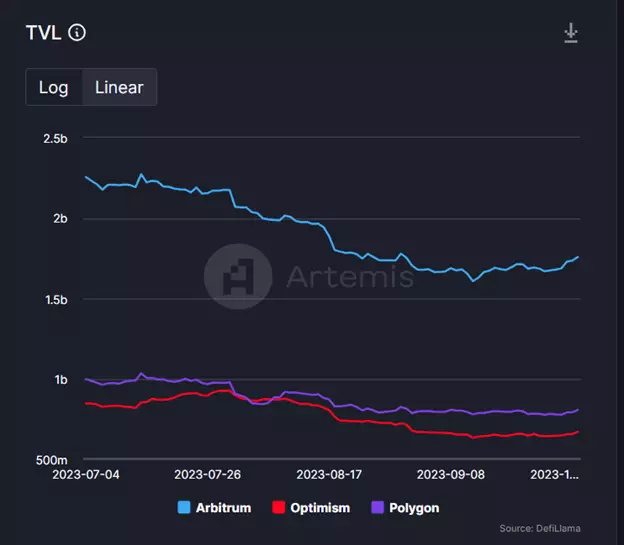Switch chart scale to Linear
Screen dimensions: 624x545
(119, 87)
